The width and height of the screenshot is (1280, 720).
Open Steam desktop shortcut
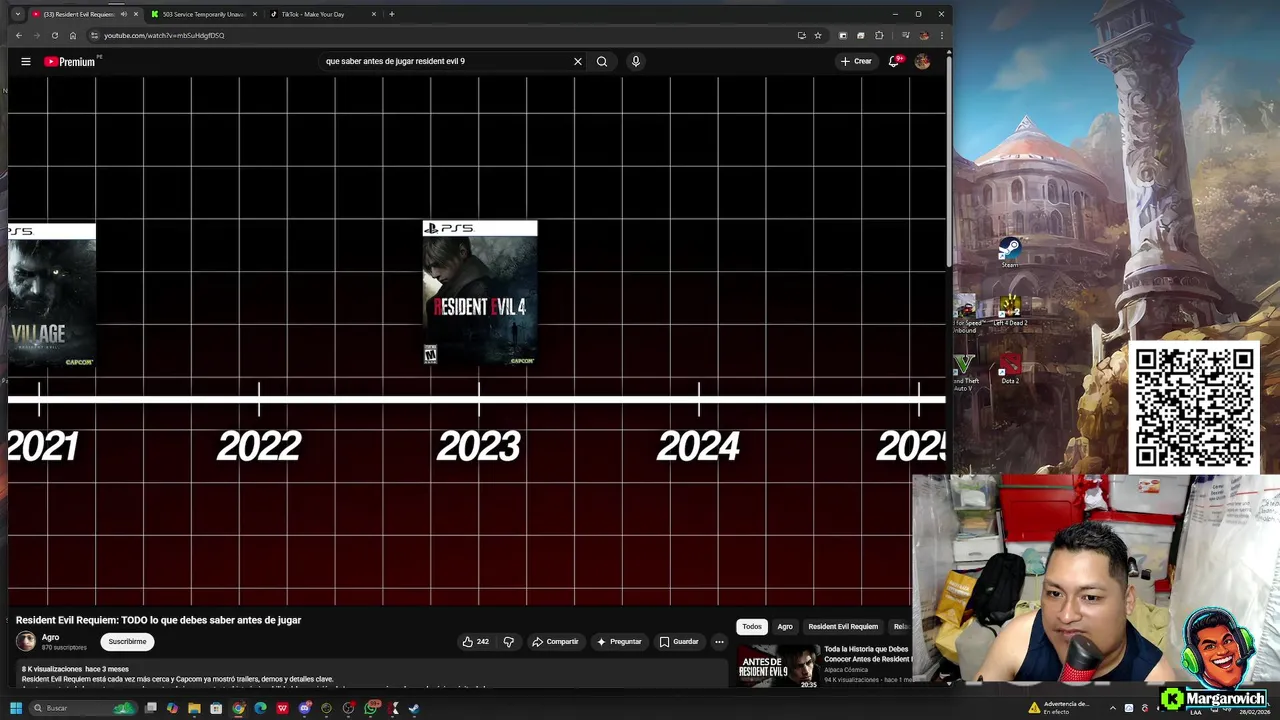point(1010,252)
